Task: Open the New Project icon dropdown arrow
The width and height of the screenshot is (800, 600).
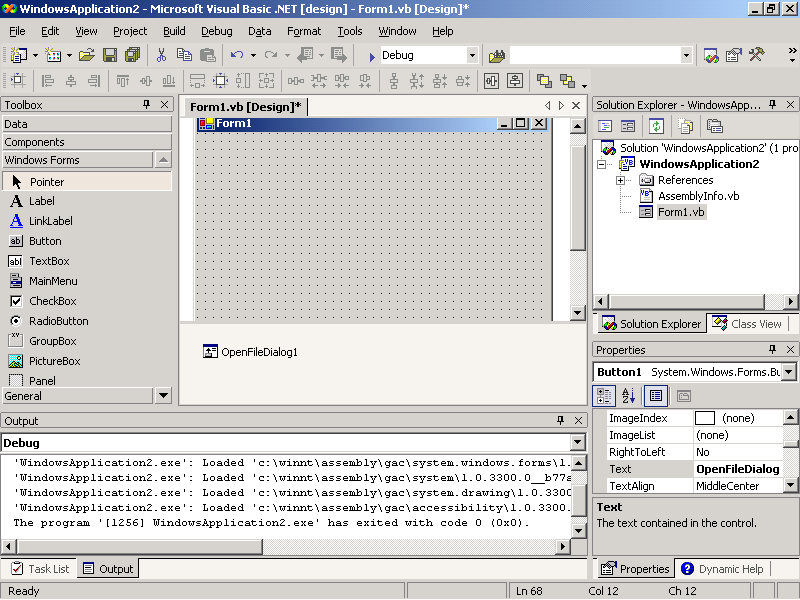Action: point(35,55)
